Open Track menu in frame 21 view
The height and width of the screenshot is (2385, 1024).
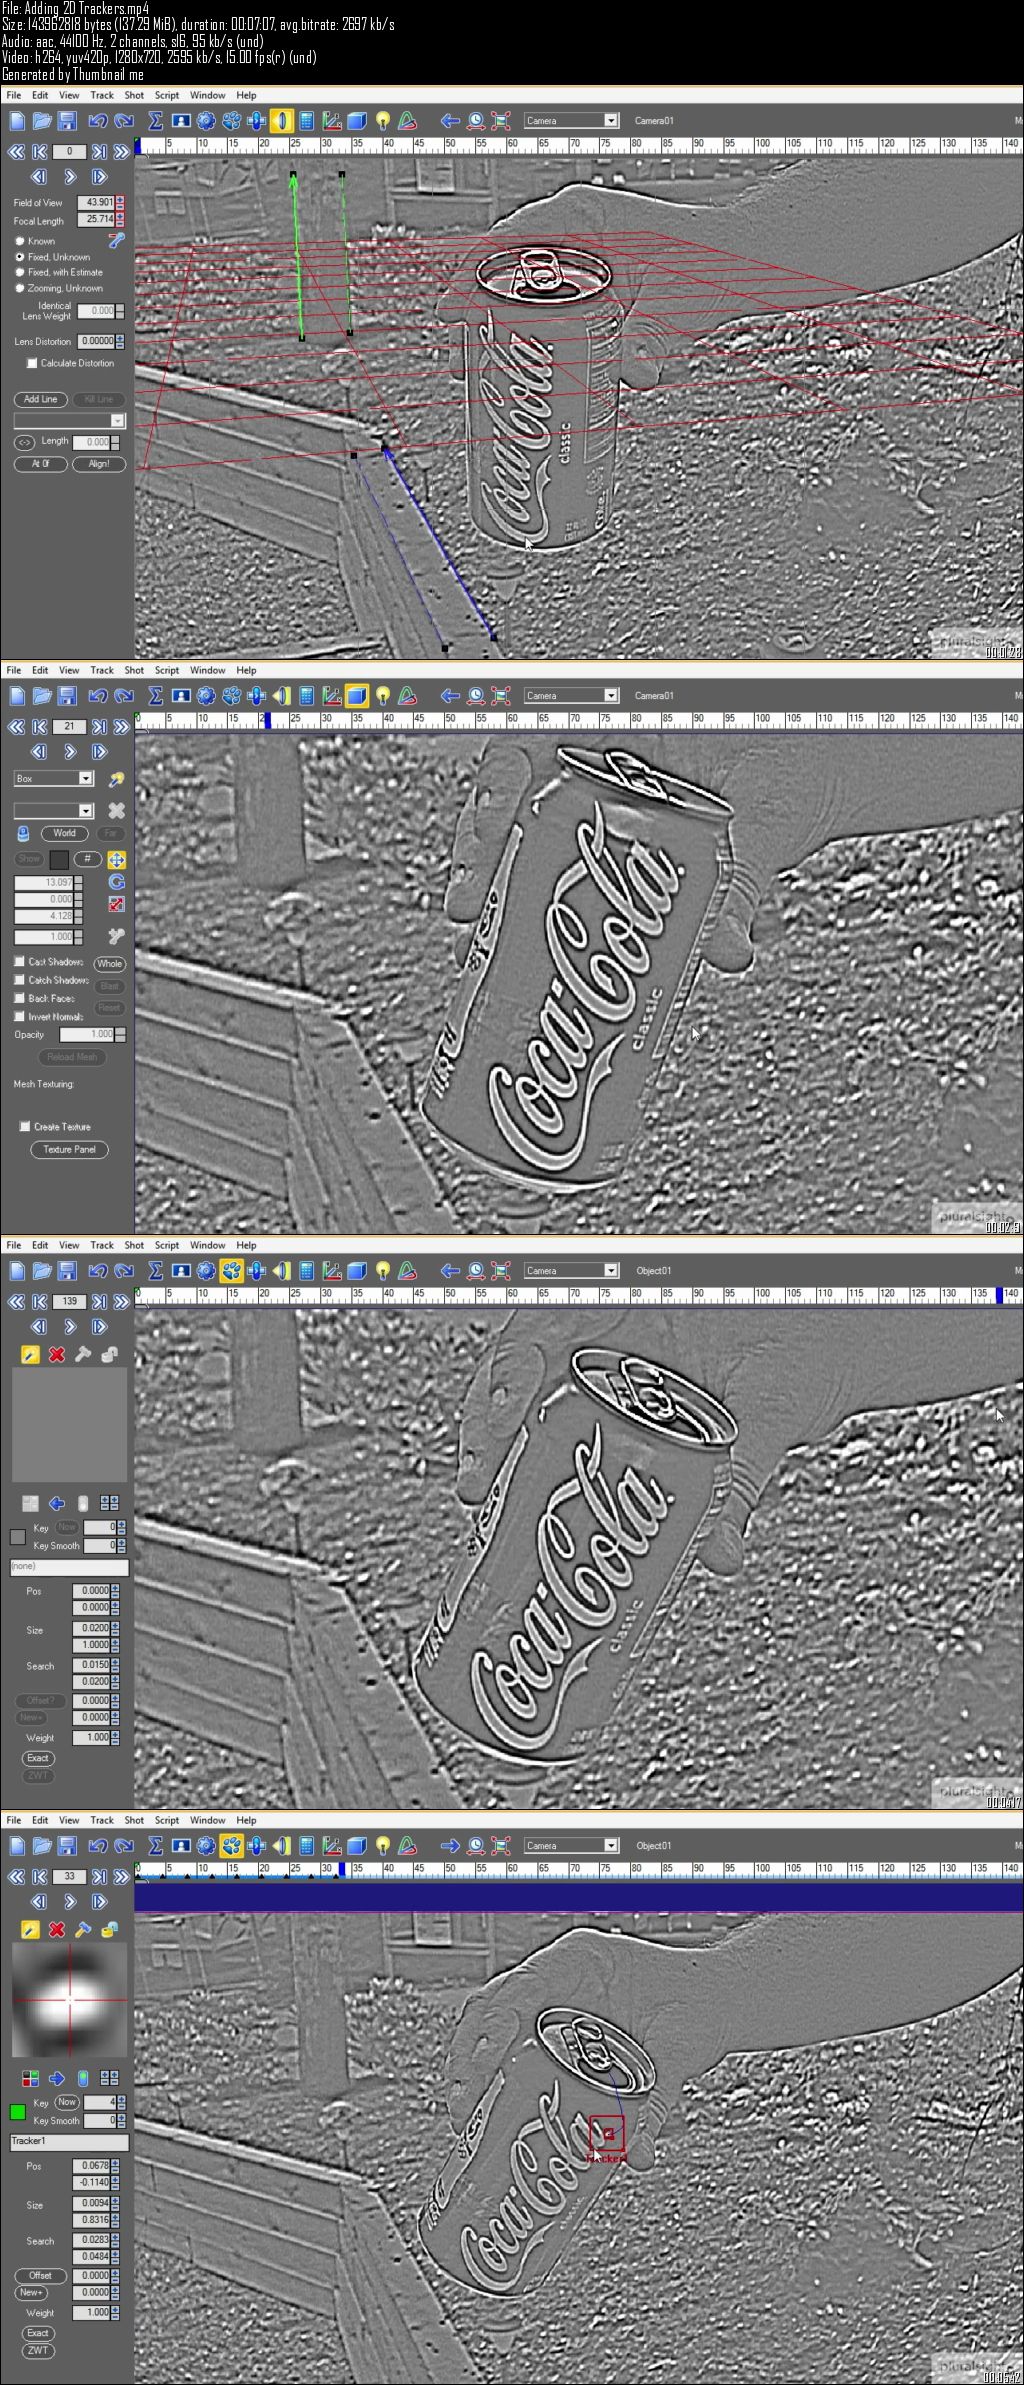coord(102,671)
